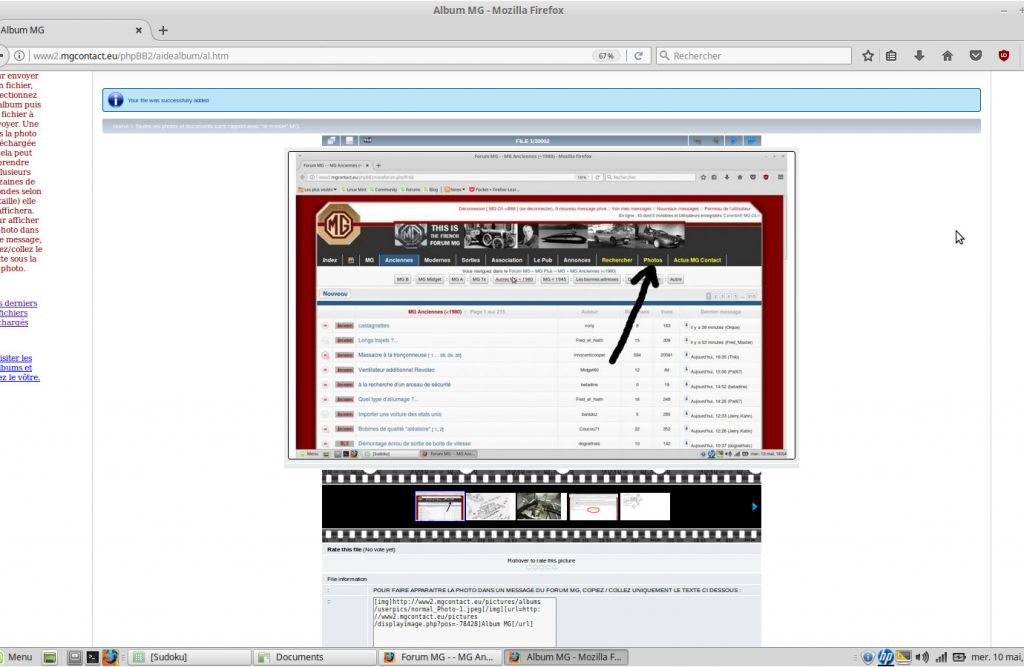Switch to the Documents taskbar window
The width and height of the screenshot is (1024, 667).
[x=314, y=657]
